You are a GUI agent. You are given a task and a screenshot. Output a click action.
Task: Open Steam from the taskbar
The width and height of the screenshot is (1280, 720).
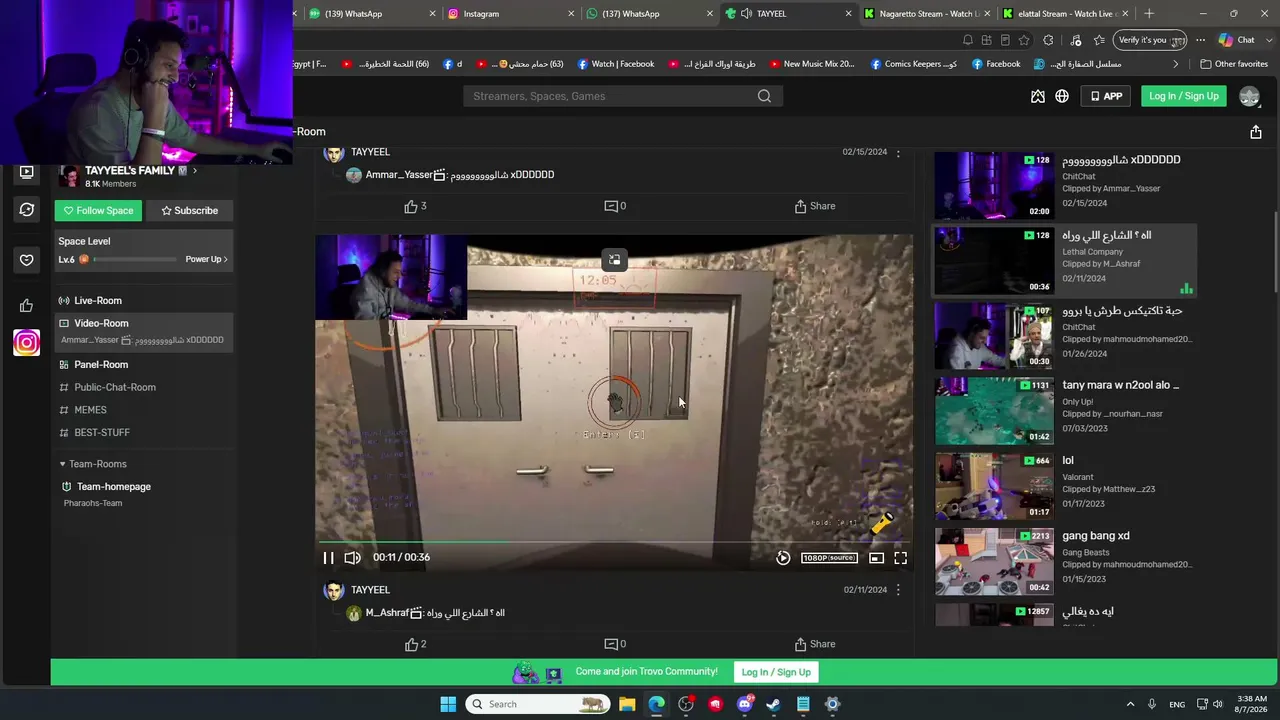773,704
